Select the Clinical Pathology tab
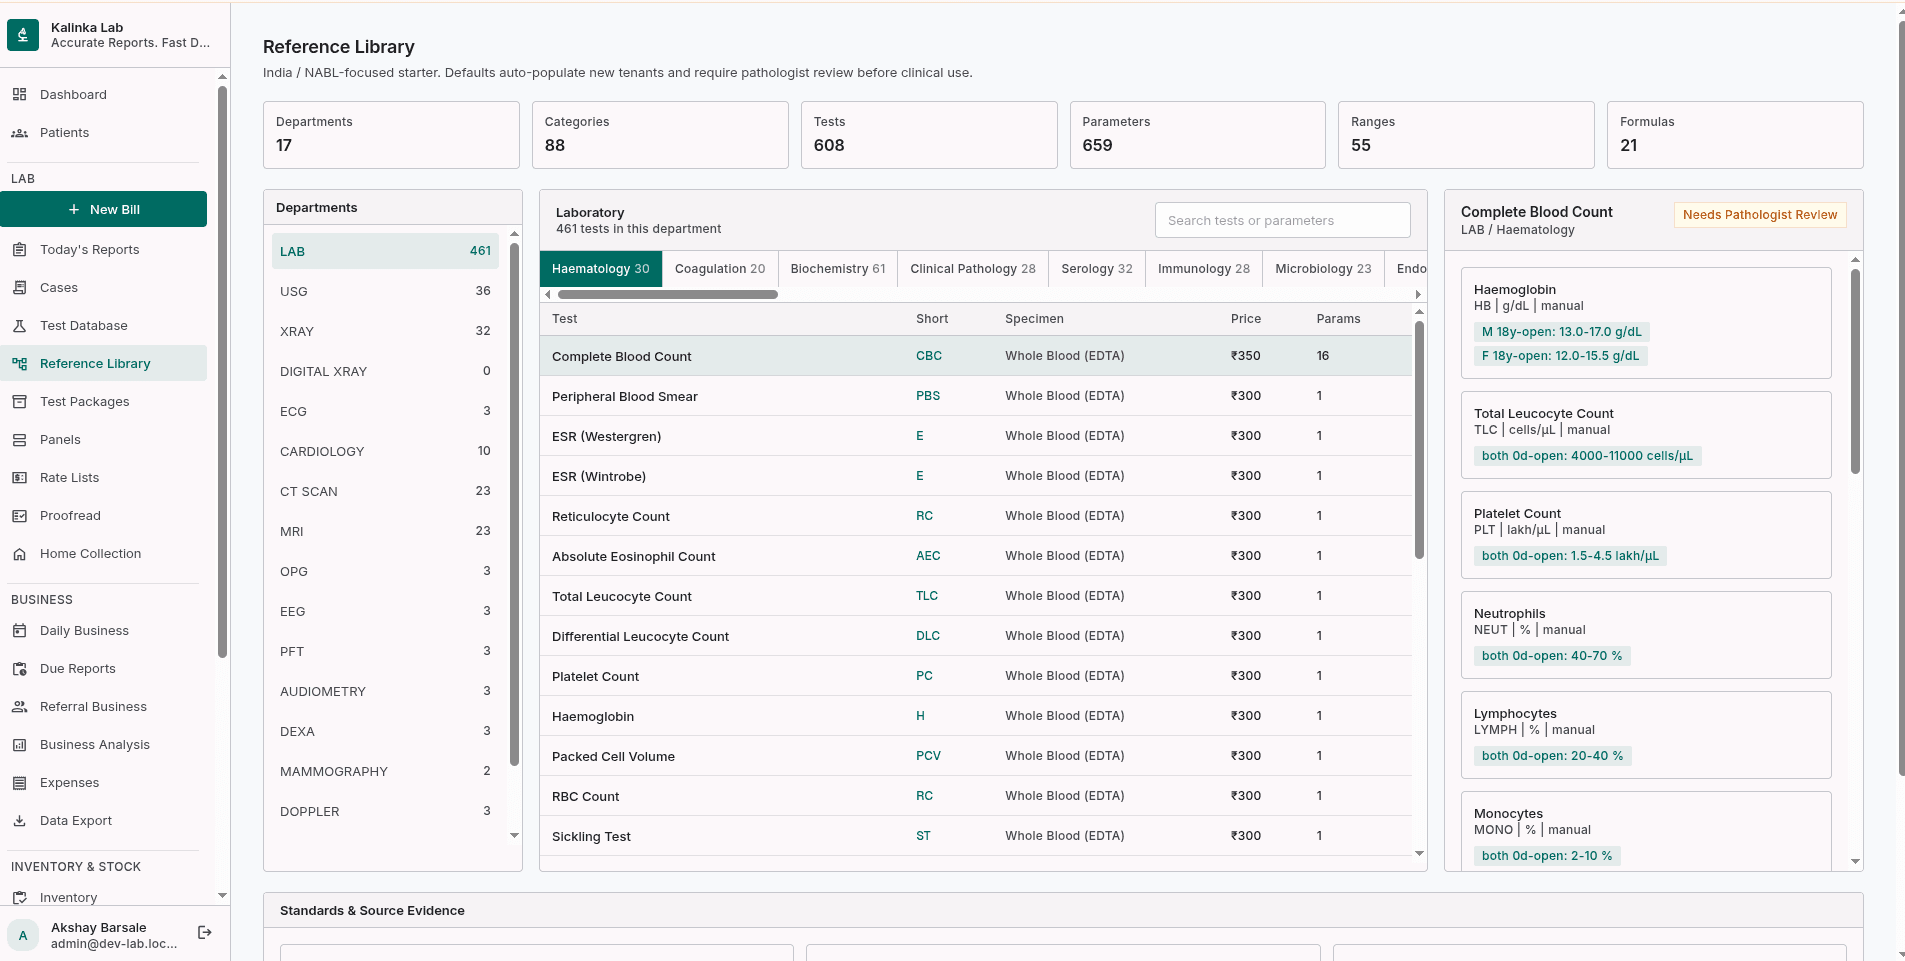 click(x=973, y=268)
